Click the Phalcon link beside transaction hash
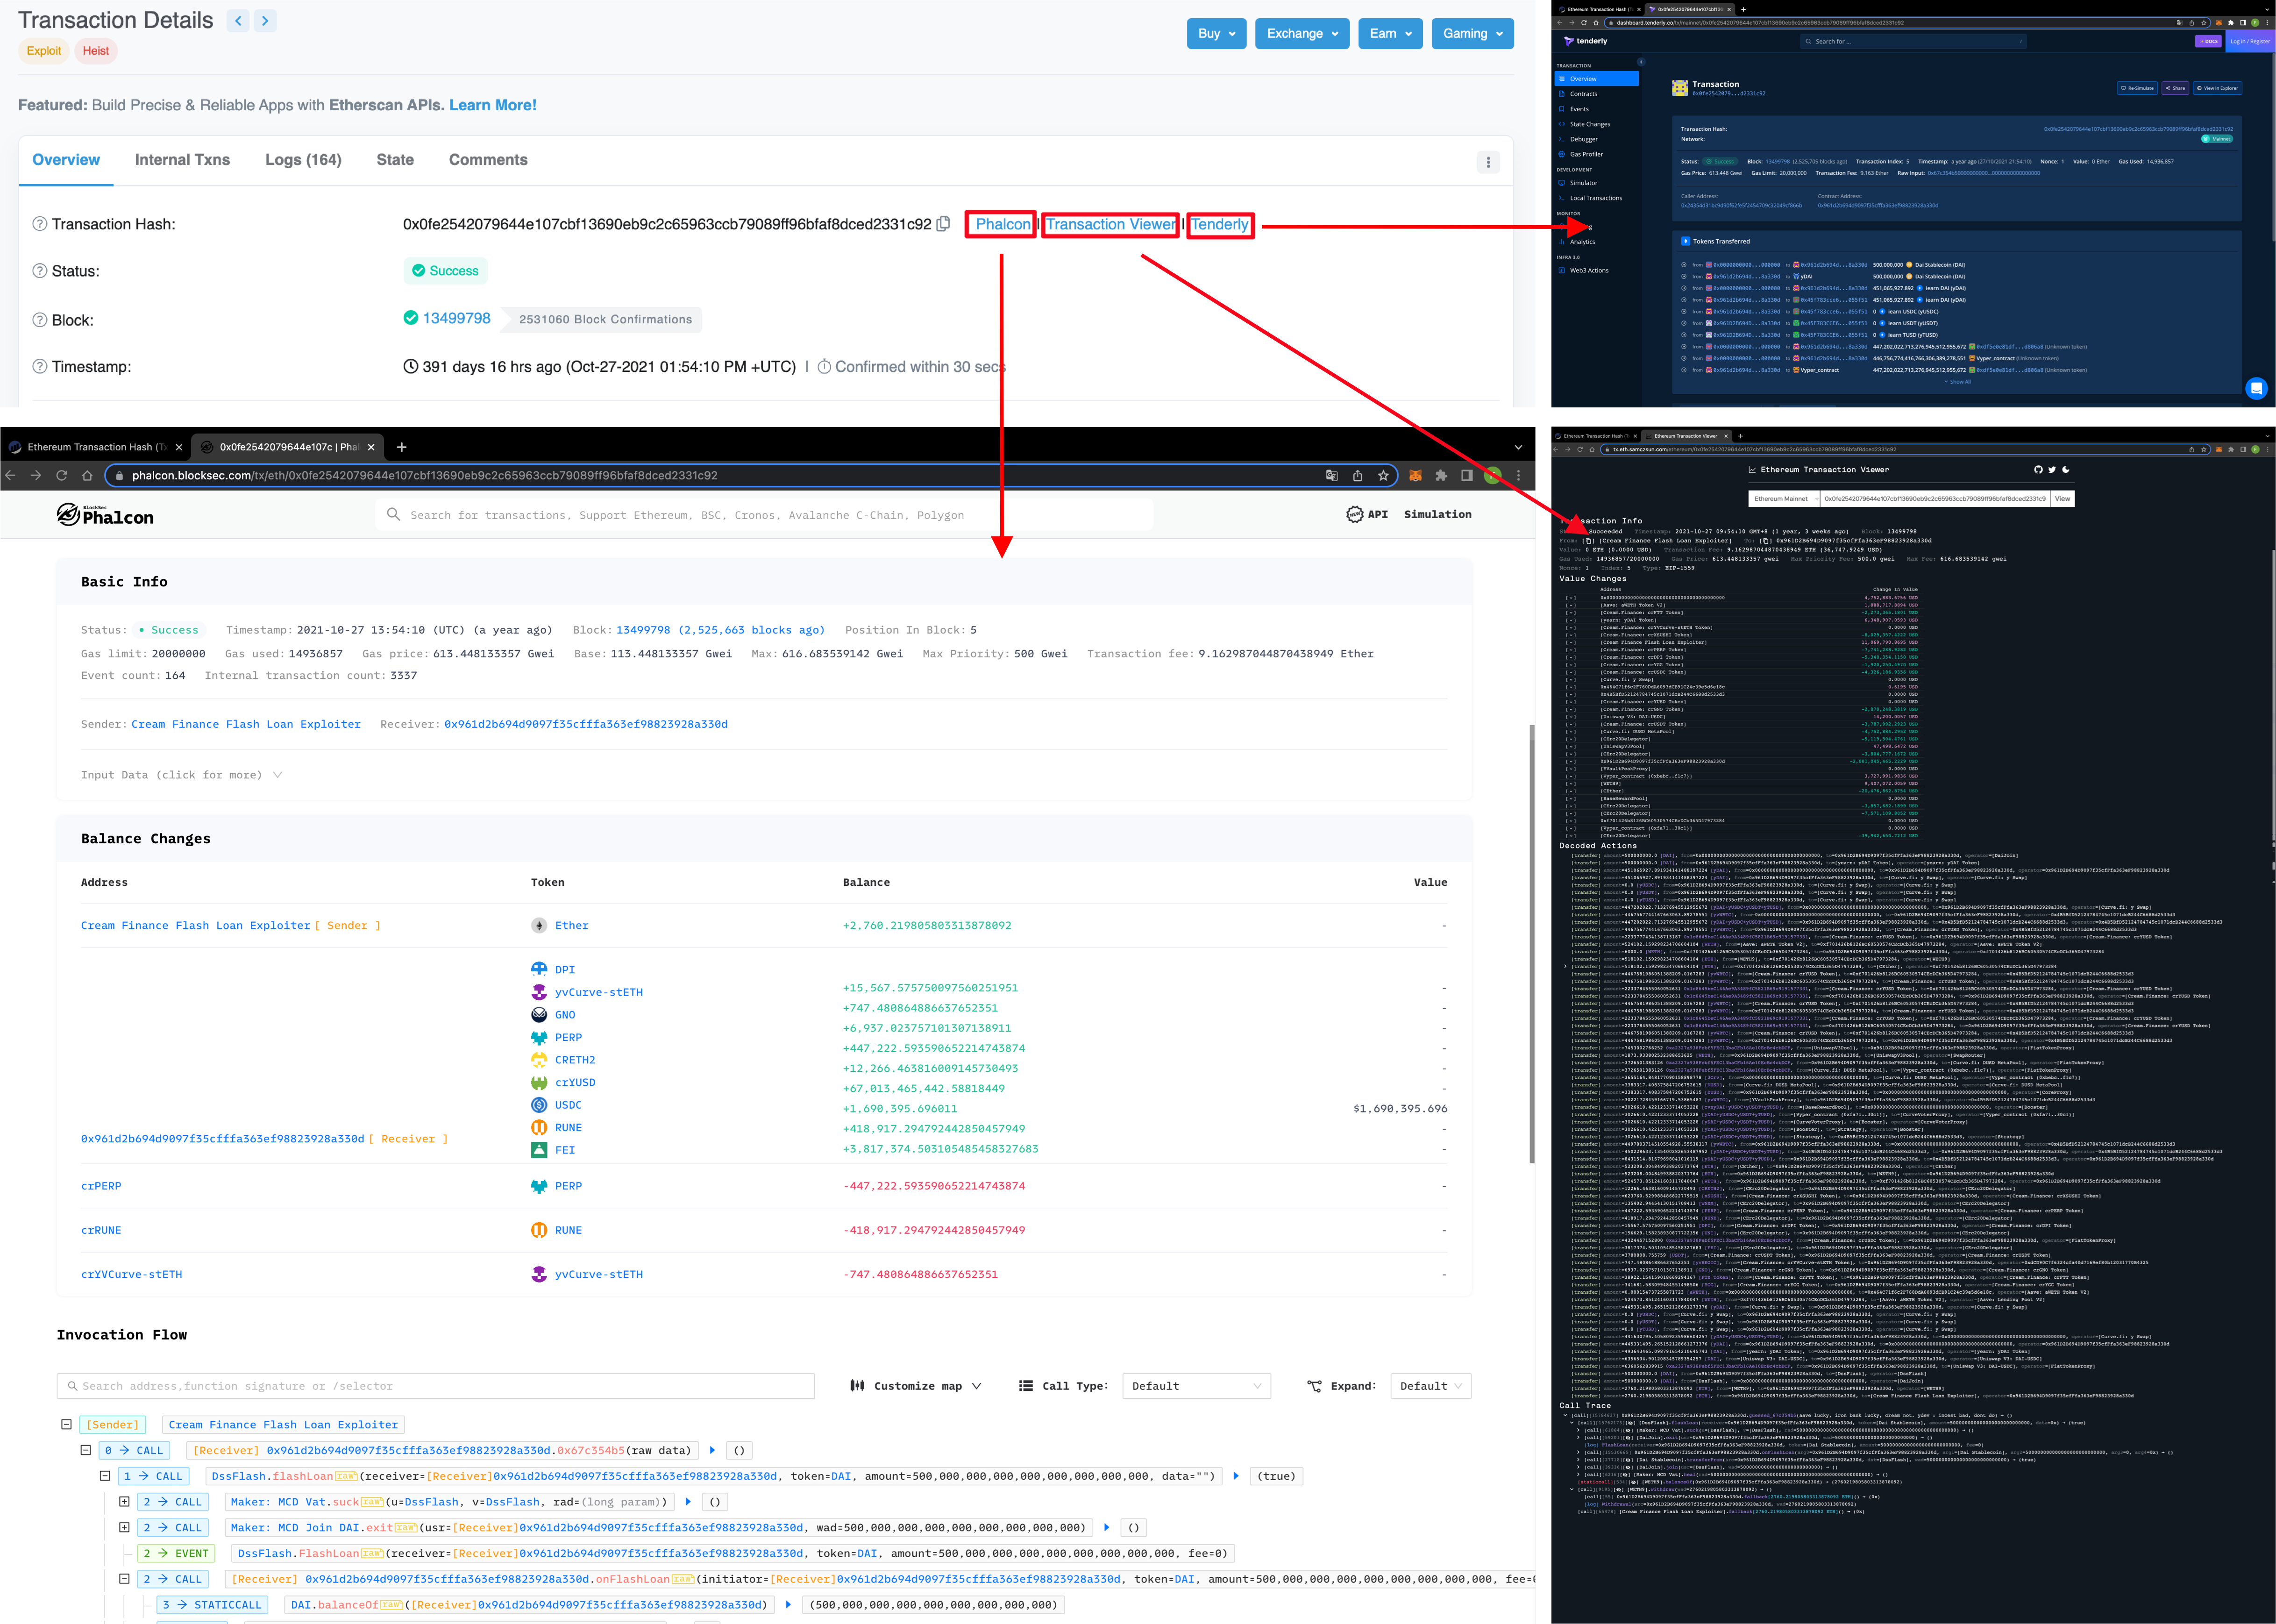 1002,224
